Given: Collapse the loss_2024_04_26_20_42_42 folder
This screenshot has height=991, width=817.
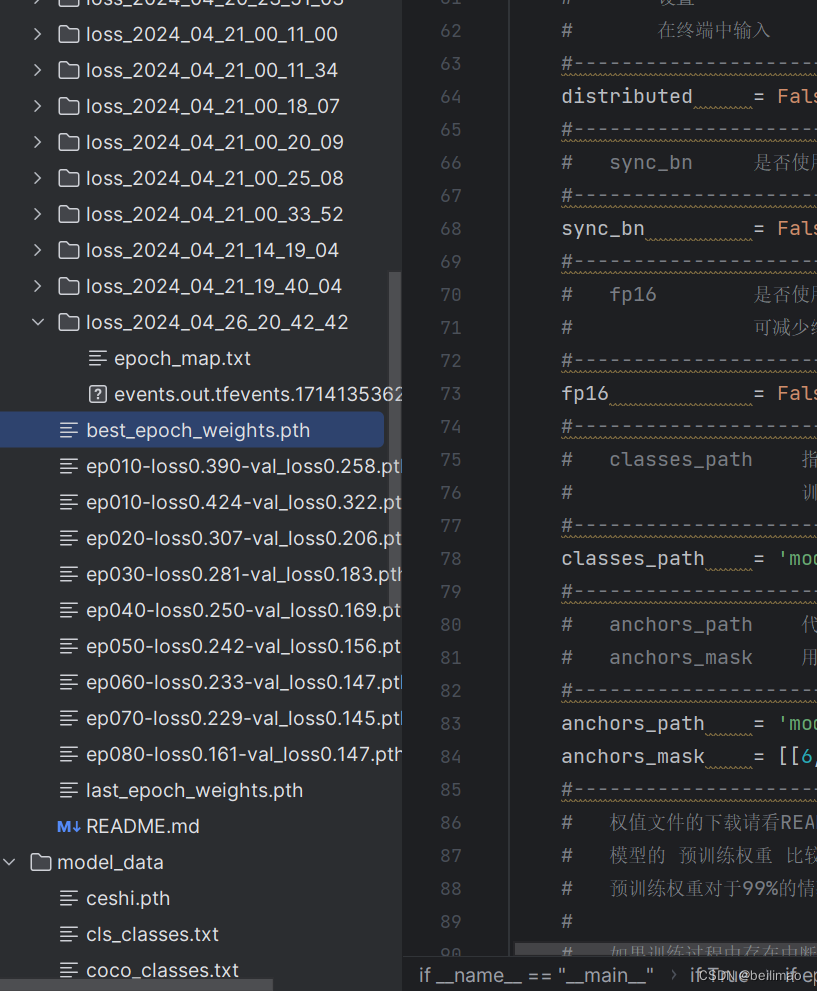Looking at the screenshot, I should point(37,322).
